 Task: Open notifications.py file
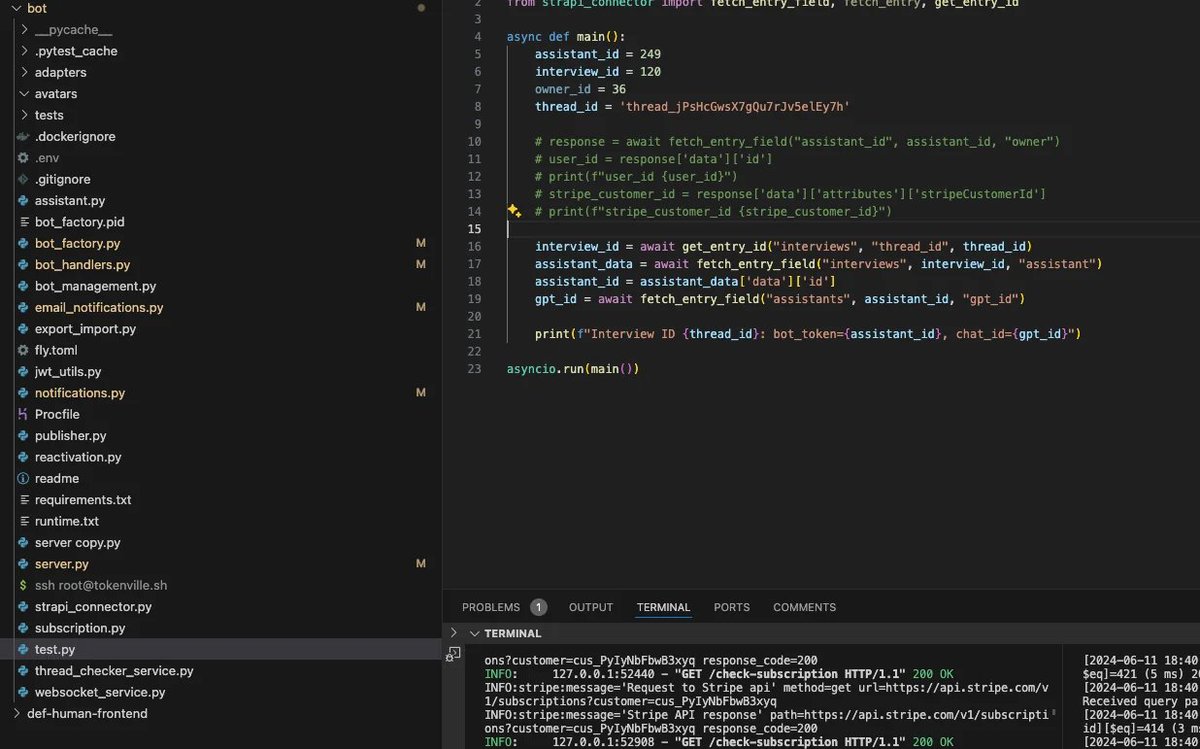tap(80, 393)
